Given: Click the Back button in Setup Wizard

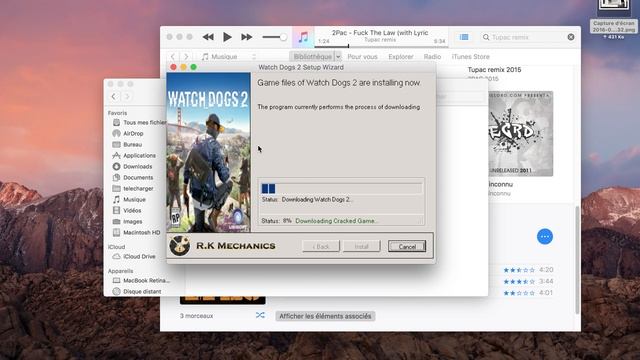Looking at the screenshot, I should click(321, 246).
